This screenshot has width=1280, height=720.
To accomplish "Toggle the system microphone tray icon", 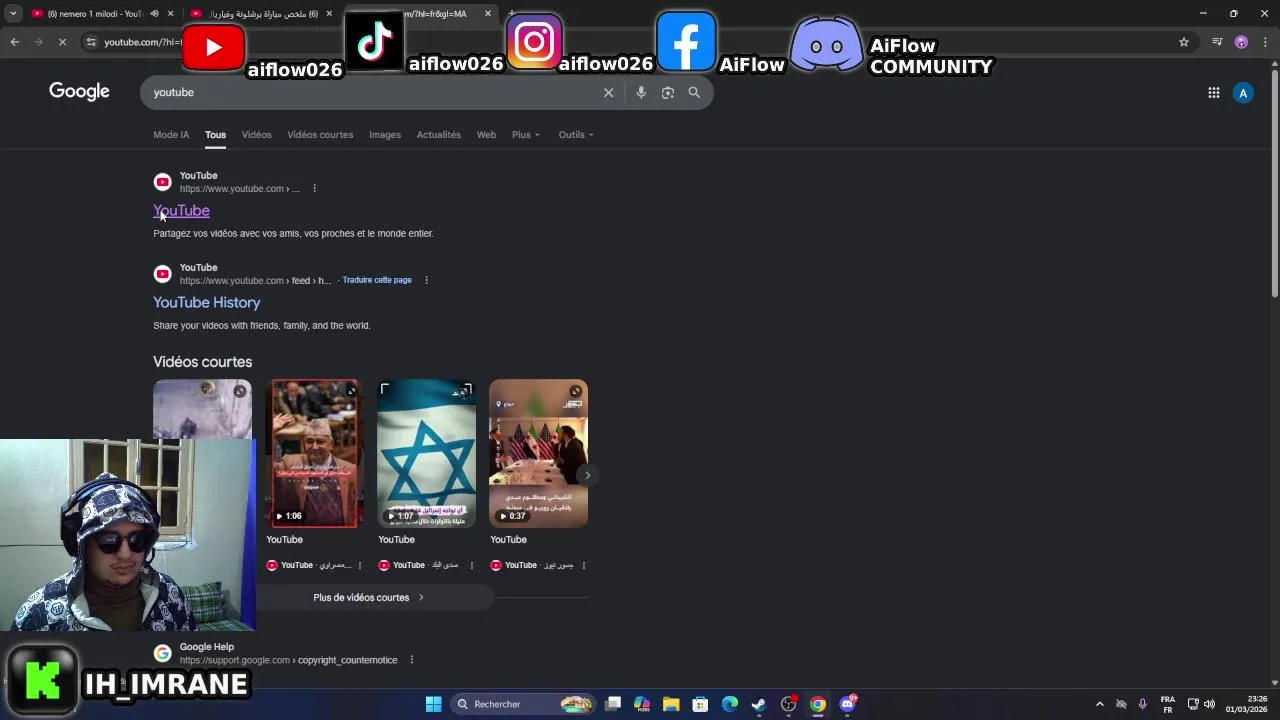I will tap(1142, 704).
